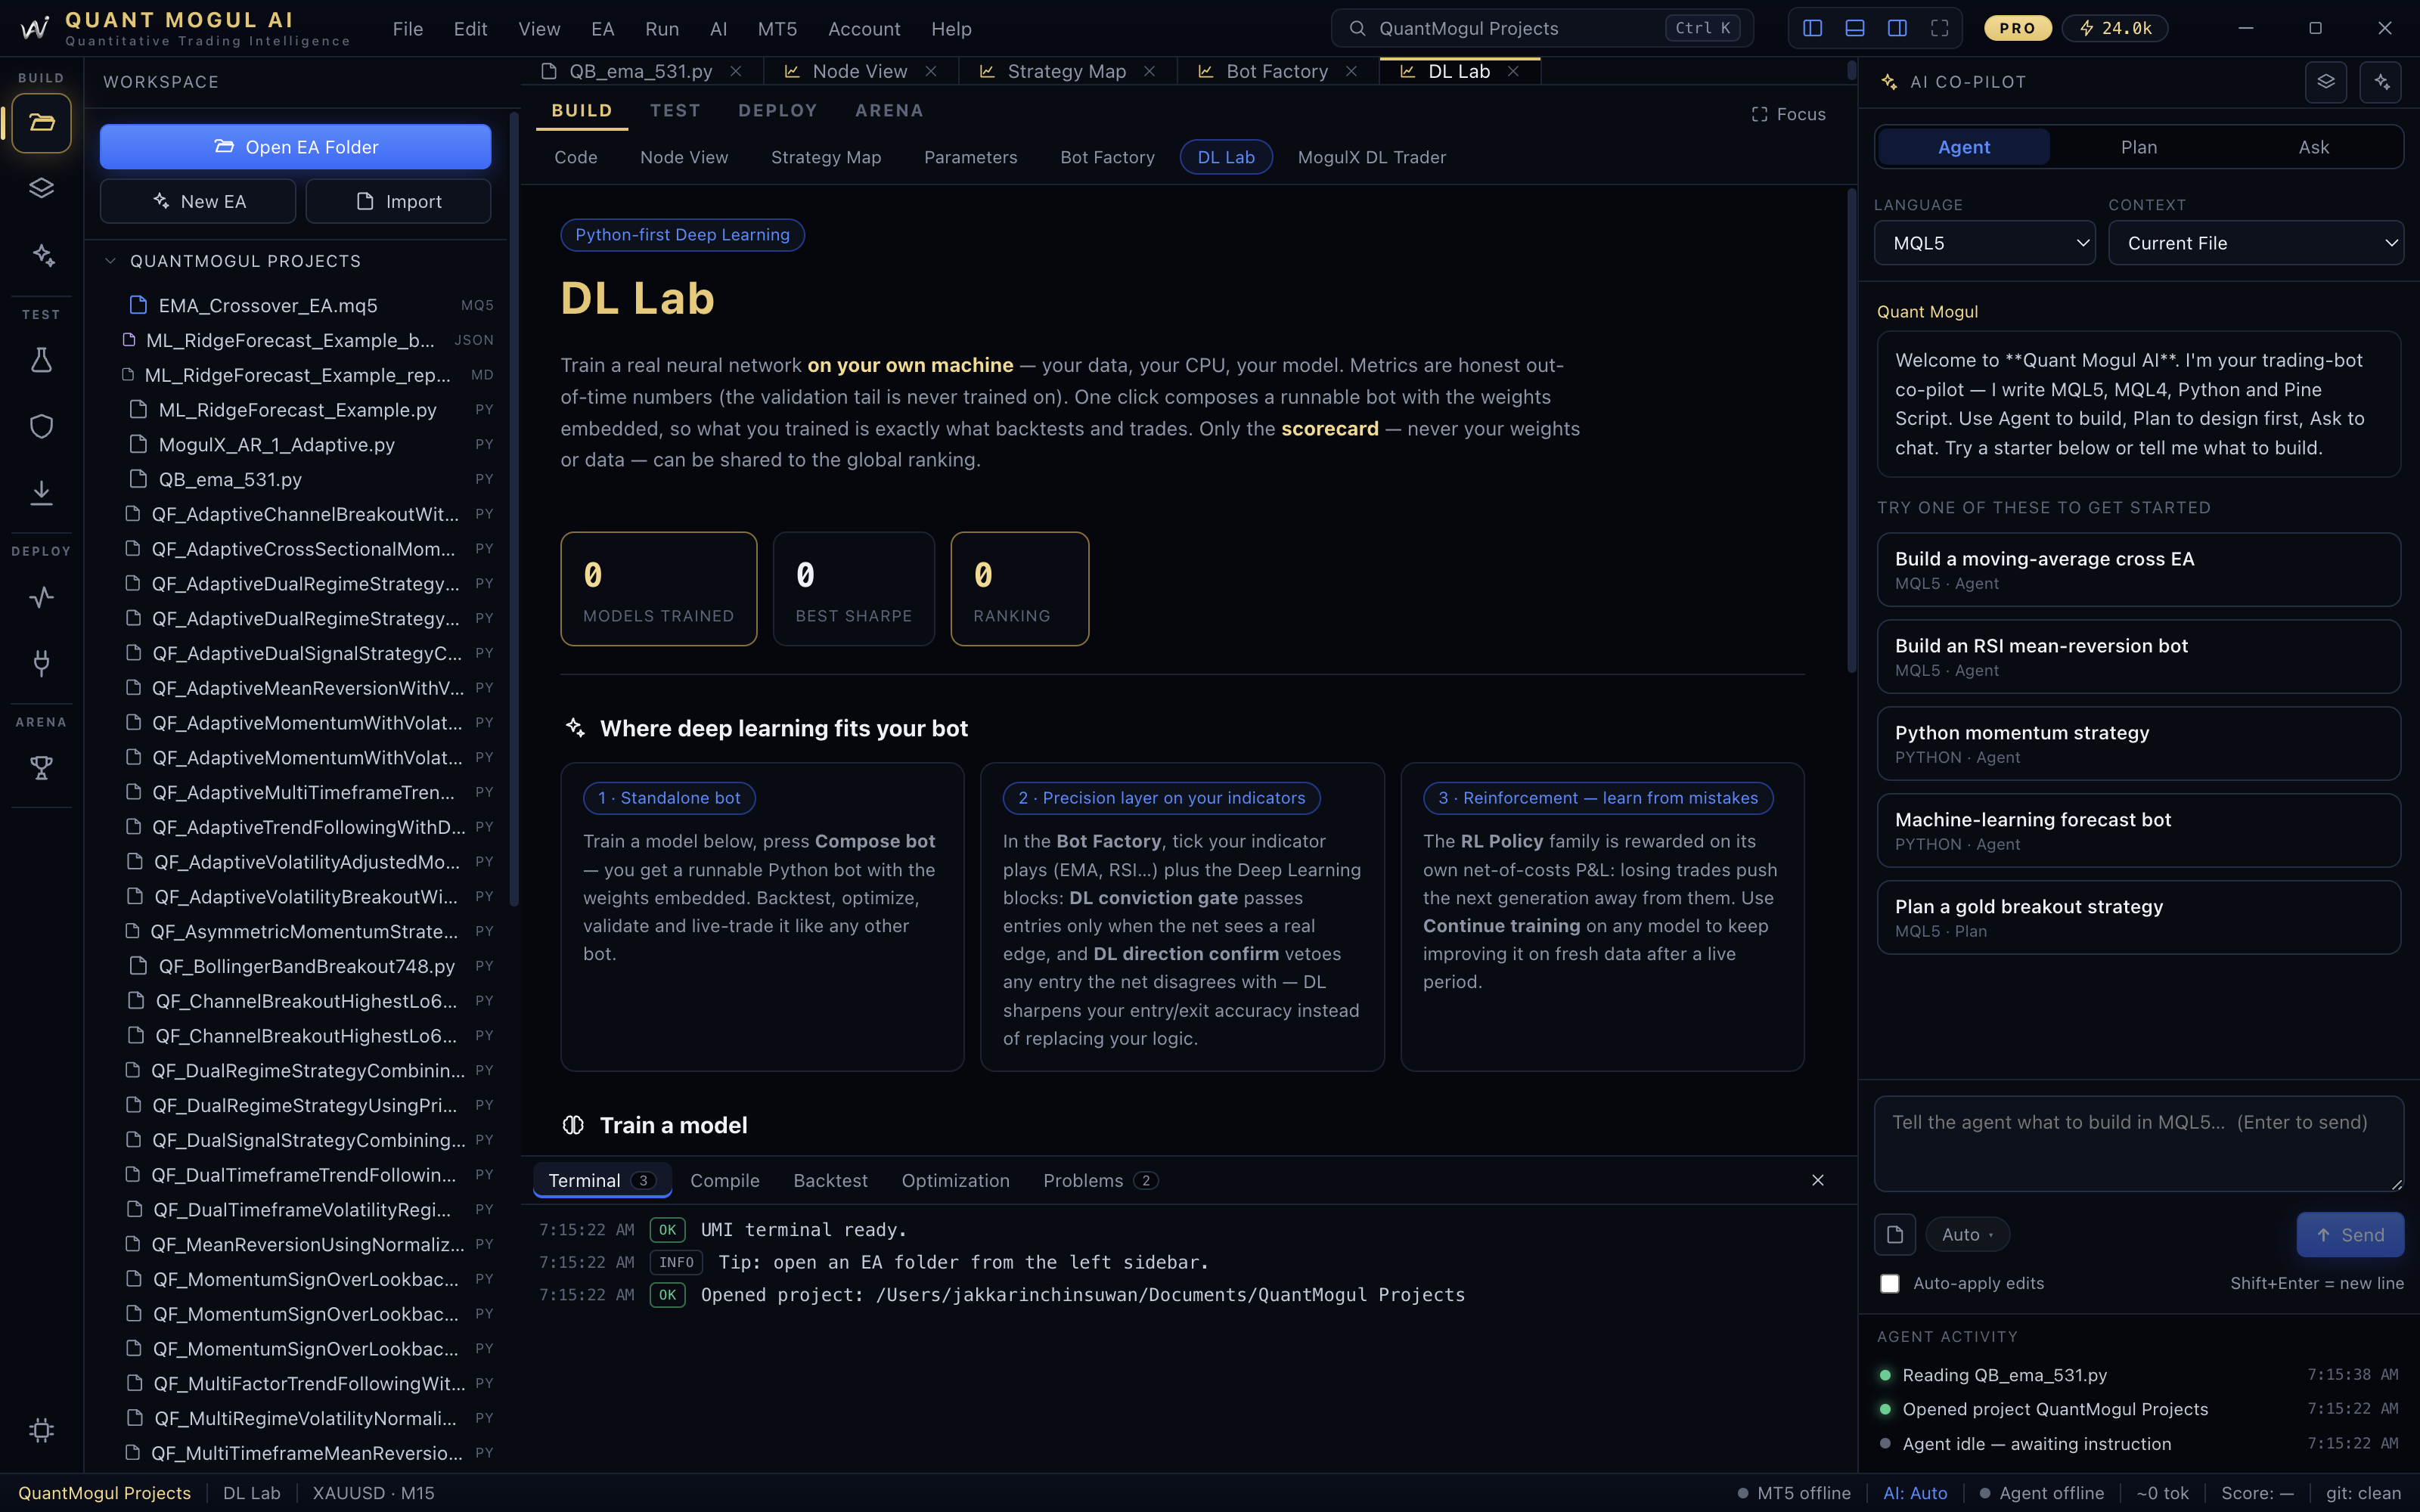Click the QuantMogul Projects search box
Viewport: 2420px width, 1512px height.
tap(1541, 28)
